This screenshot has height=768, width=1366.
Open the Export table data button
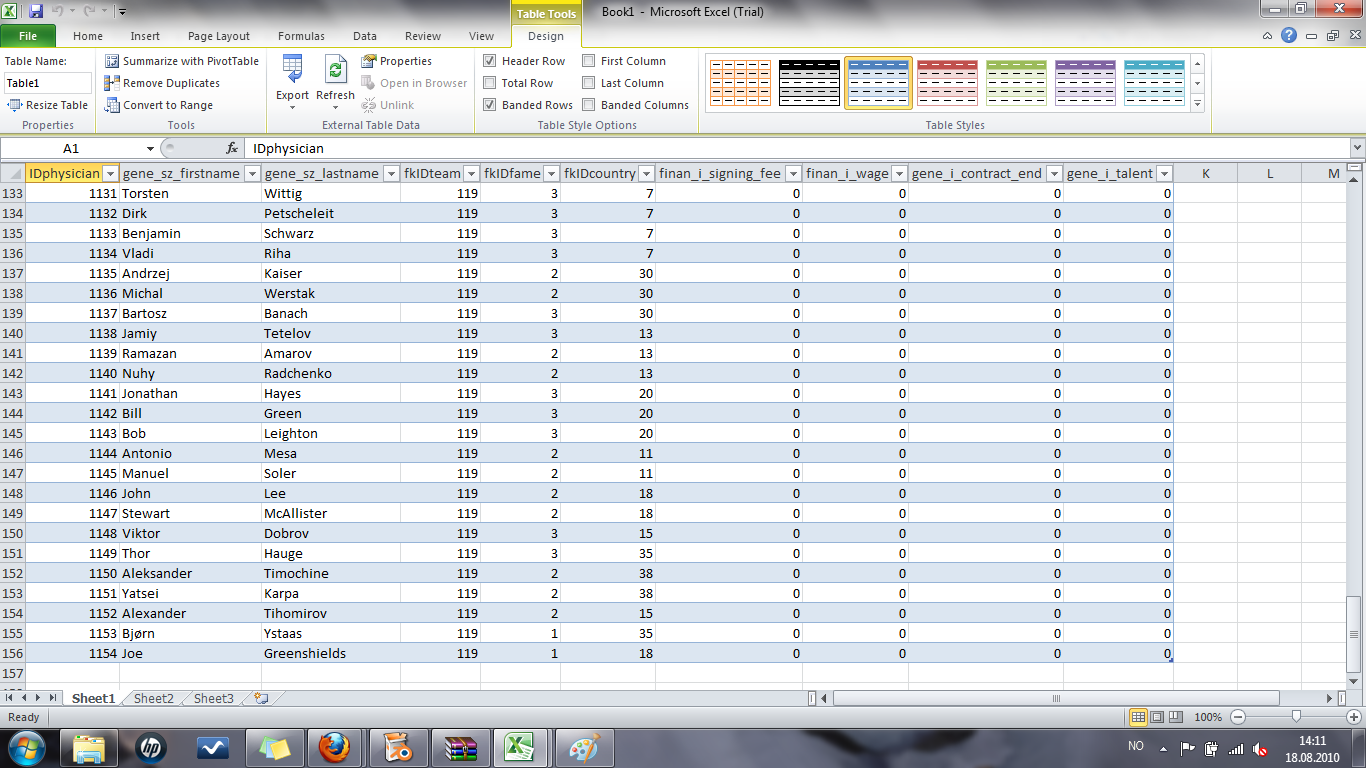[292, 79]
